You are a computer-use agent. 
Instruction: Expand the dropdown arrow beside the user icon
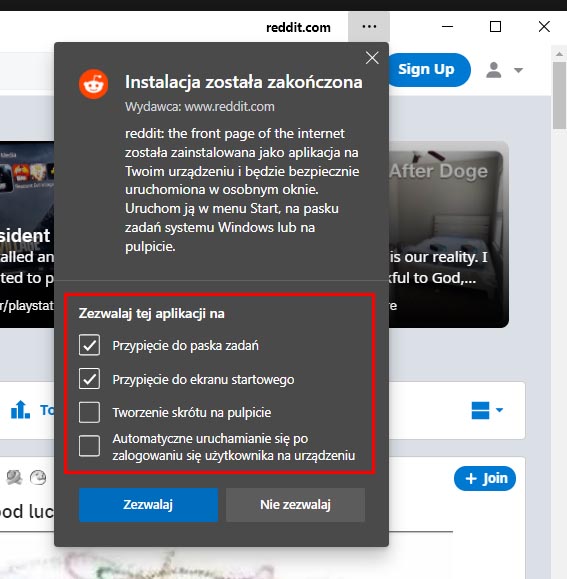coord(518,70)
